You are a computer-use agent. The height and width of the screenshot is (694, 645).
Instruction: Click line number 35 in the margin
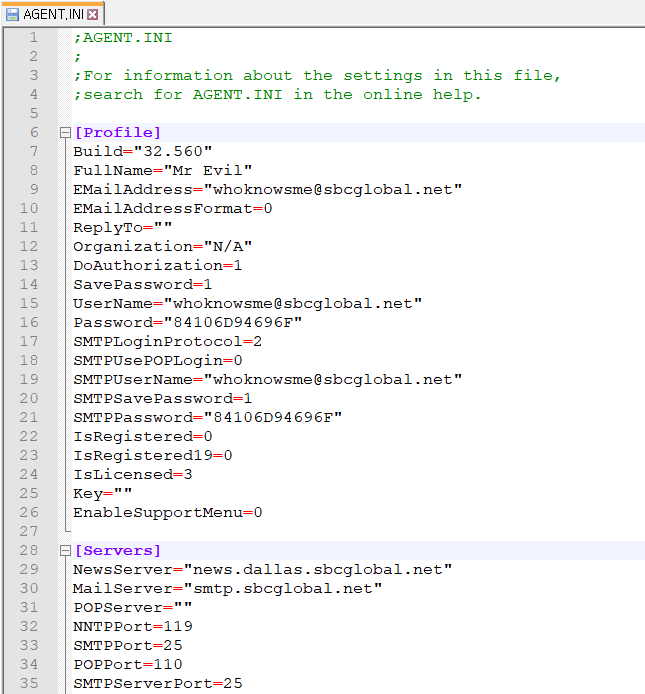(29, 683)
